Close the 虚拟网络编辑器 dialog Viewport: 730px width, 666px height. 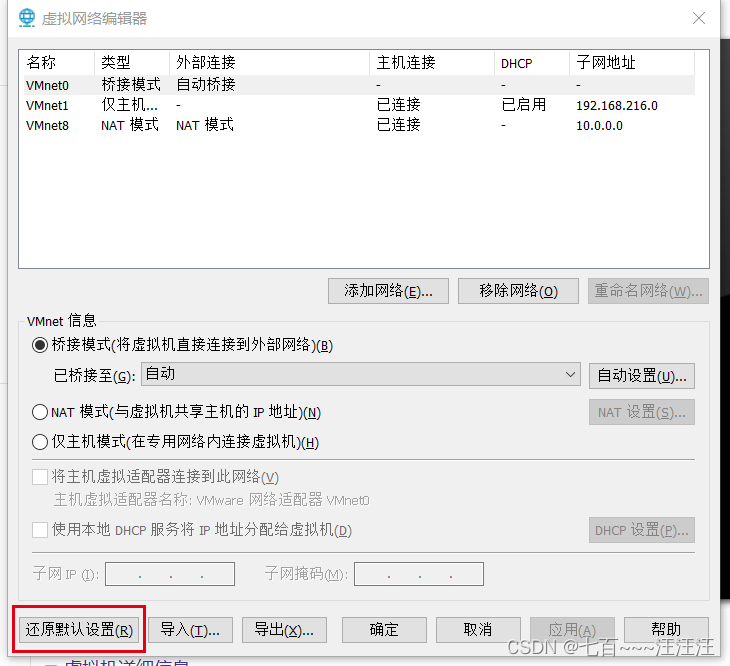[x=698, y=18]
